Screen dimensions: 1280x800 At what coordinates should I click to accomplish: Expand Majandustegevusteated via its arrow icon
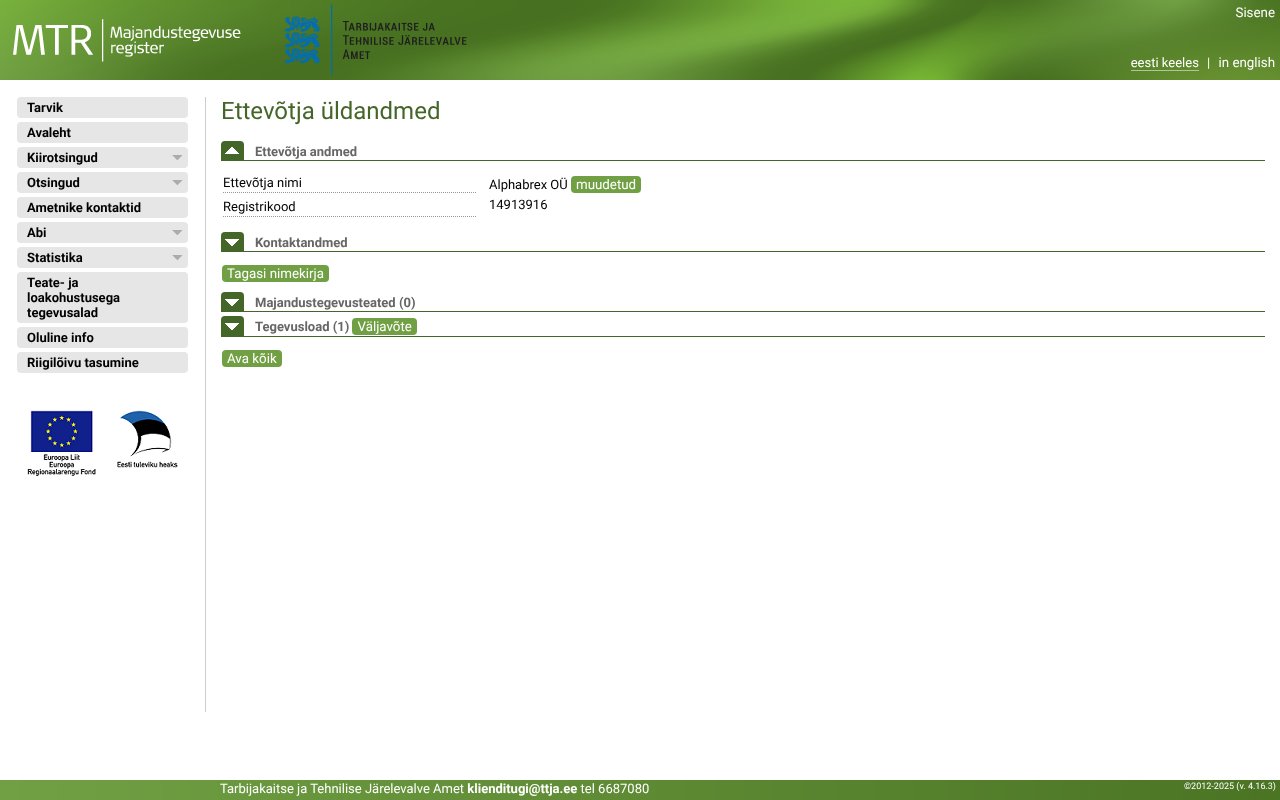click(x=232, y=301)
